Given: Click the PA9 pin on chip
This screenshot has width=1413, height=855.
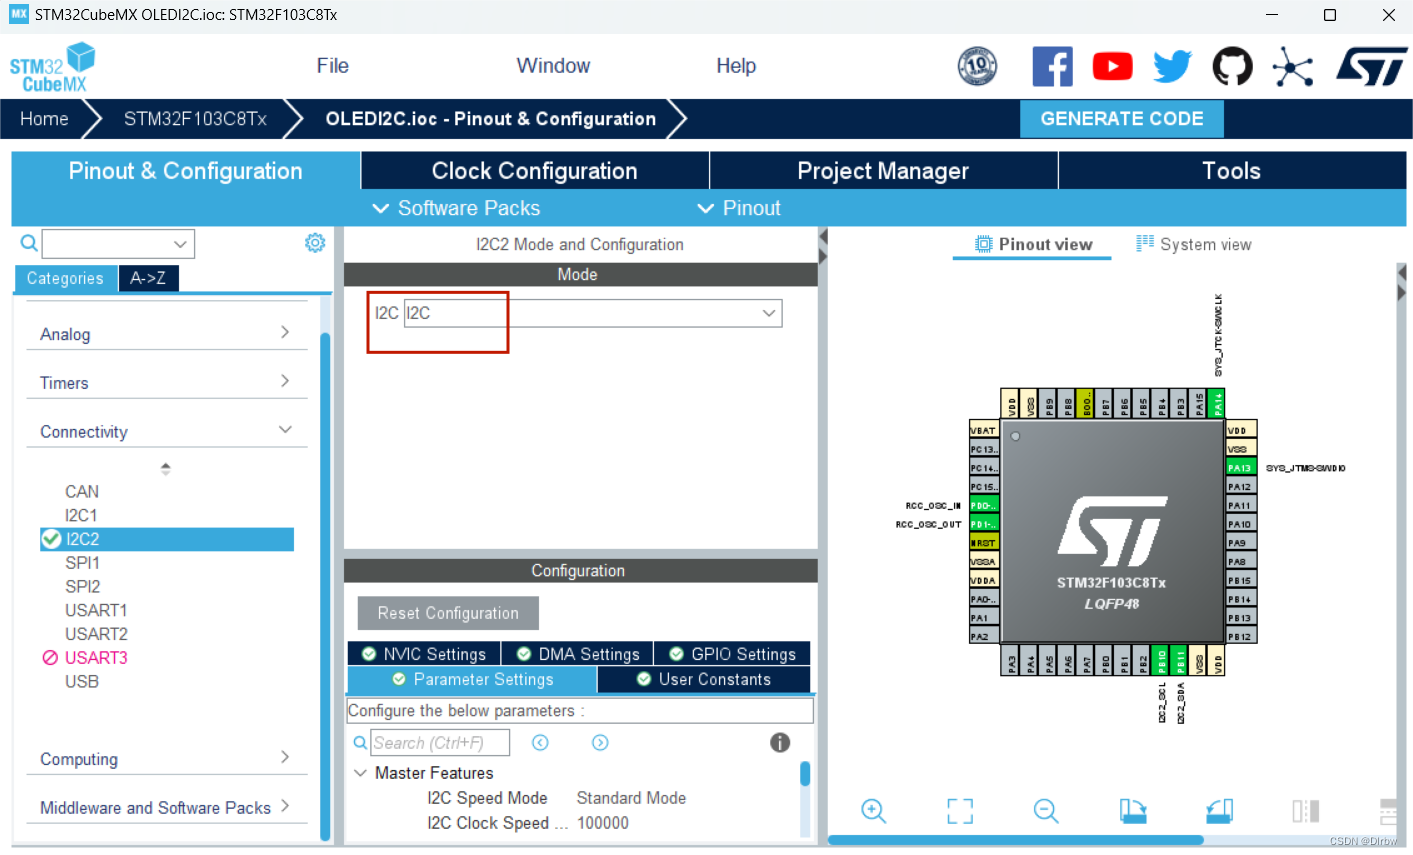Looking at the screenshot, I should [1241, 543].
